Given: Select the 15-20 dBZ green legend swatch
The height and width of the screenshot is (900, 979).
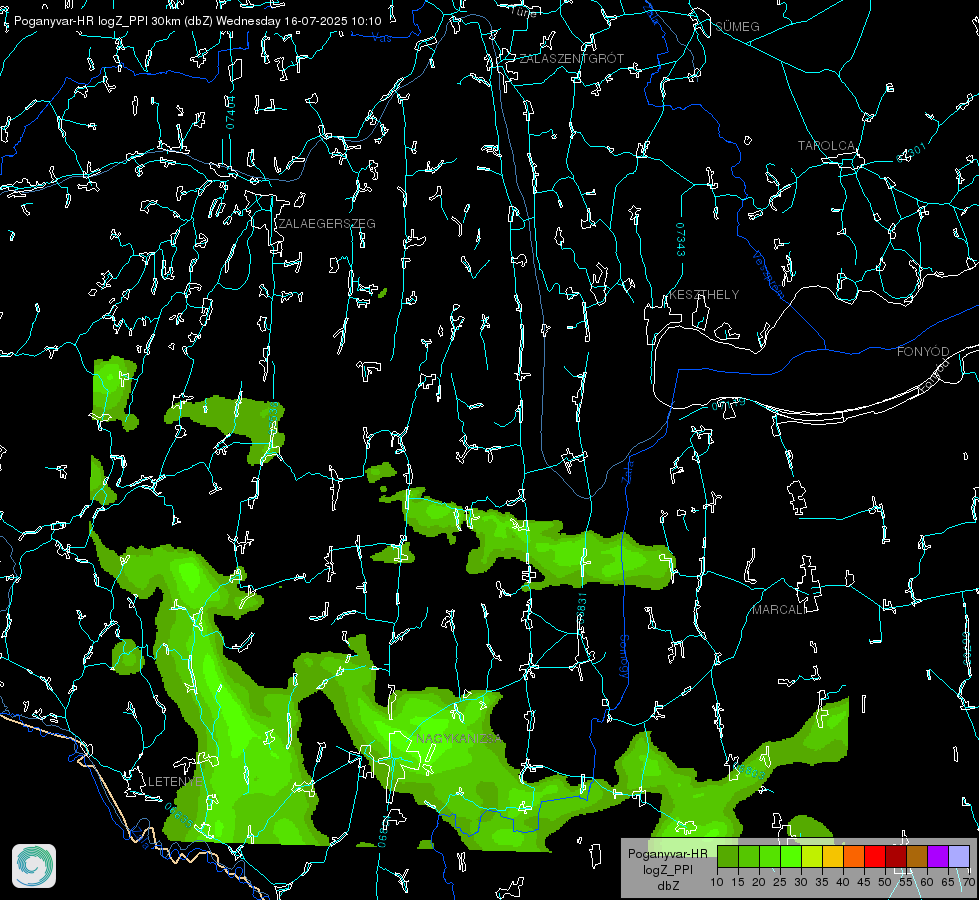Looking at the screenshot, I should 749,856.
